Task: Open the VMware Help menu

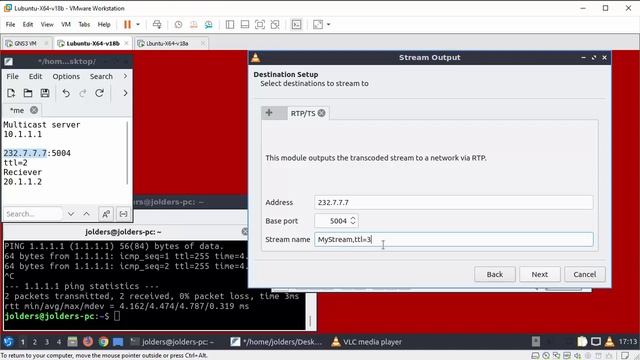Action: click(104, 24)
